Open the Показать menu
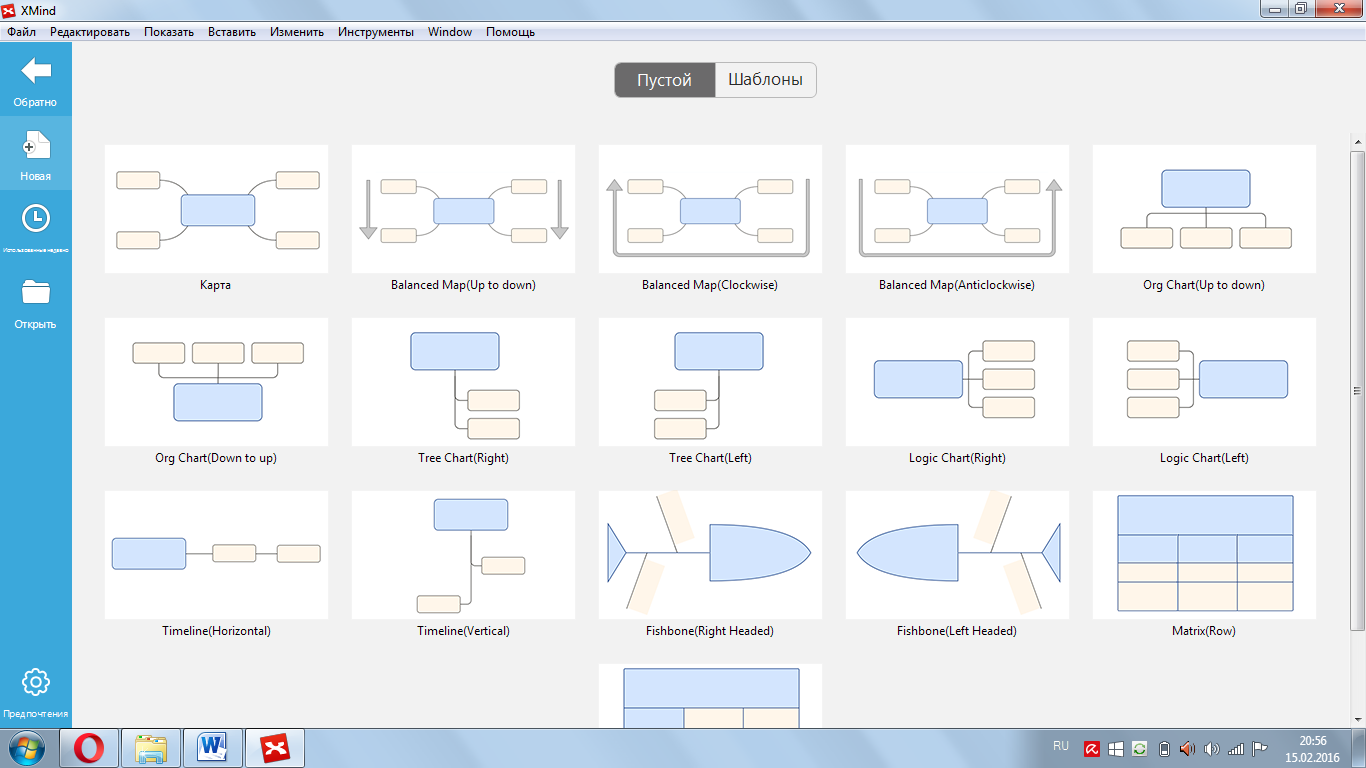The height and width of the screenshot is (768, 1366). pyautogui.click(x=169, y=32)
